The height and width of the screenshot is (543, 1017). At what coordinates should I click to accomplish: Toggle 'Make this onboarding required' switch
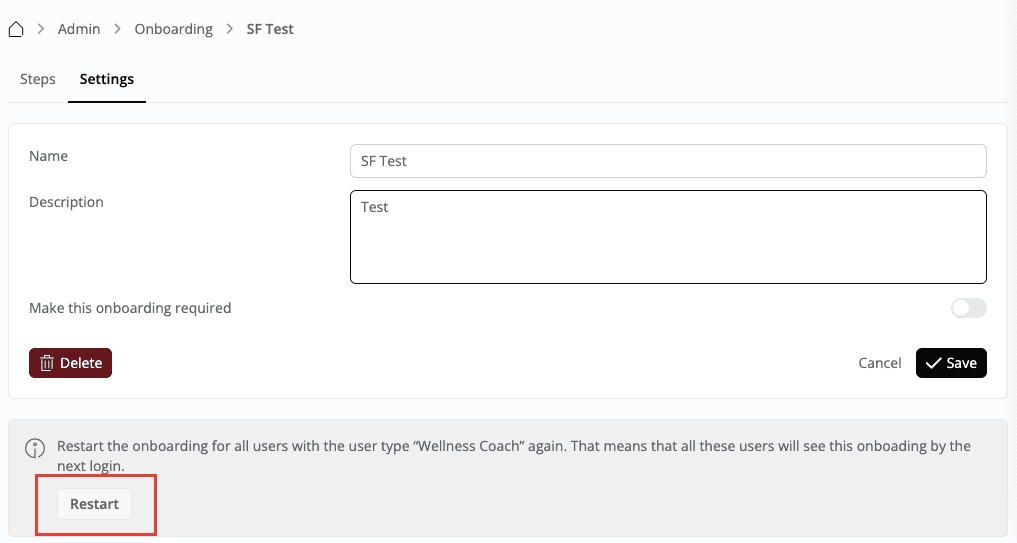pos(968,308)
